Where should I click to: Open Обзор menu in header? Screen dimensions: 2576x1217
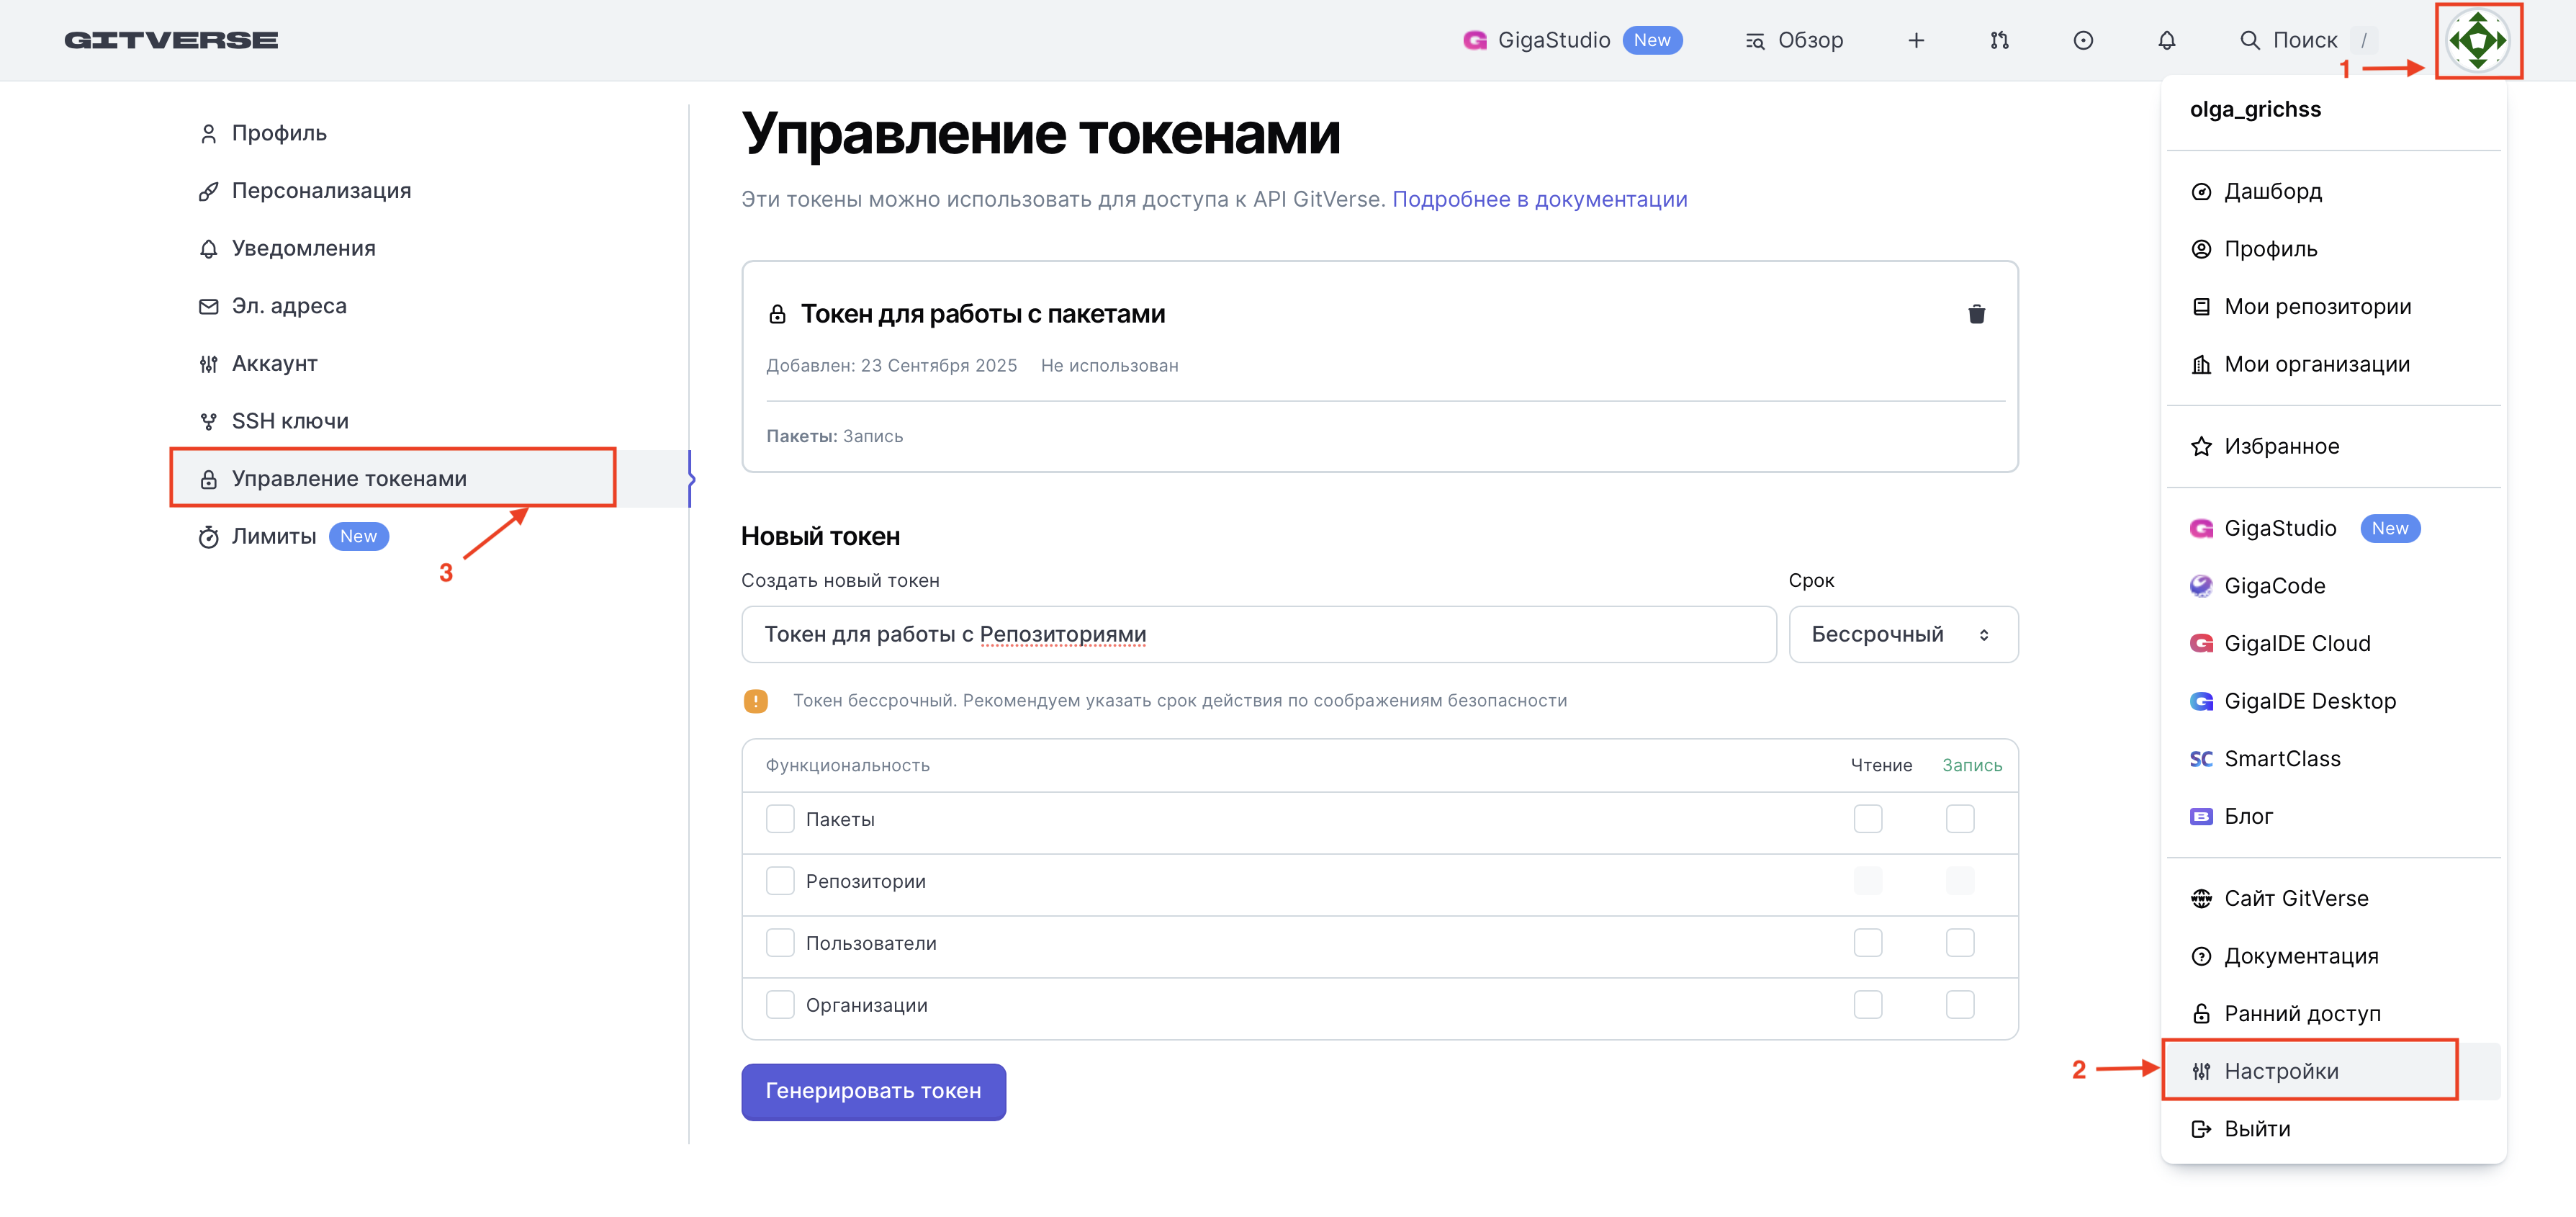point(1795,40)
